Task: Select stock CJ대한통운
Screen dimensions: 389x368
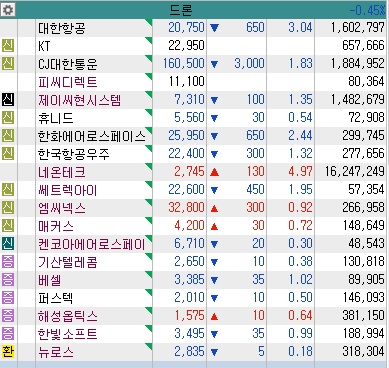Action: click(x=68, y=64)
